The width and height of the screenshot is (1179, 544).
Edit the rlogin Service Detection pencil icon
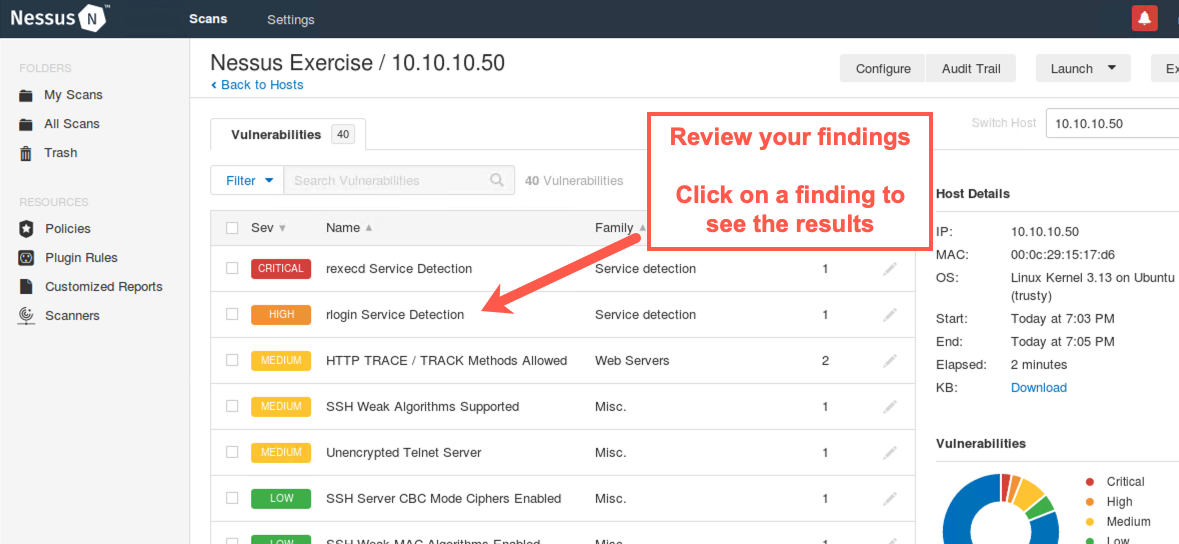[890, 315]
